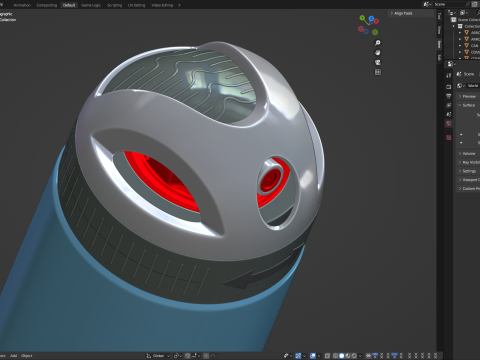Open object types visibility dropdown
The height and width of the screenshot is (360, 480).
tap(288, 356)
